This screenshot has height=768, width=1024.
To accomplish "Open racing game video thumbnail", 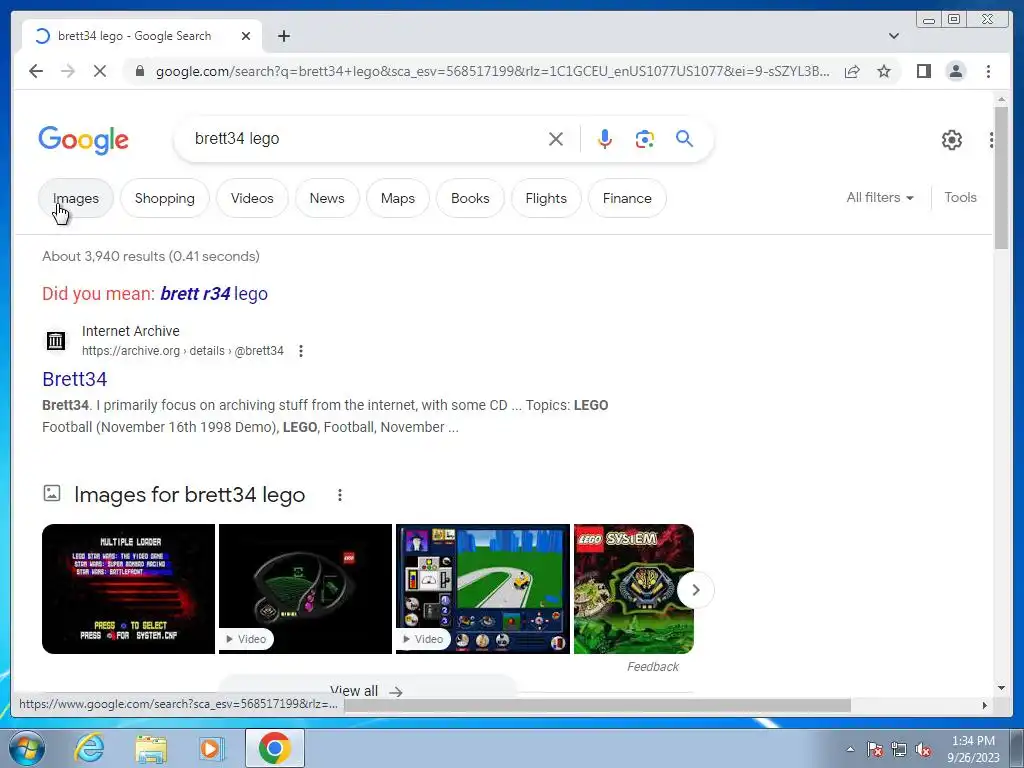I will 483,588.
